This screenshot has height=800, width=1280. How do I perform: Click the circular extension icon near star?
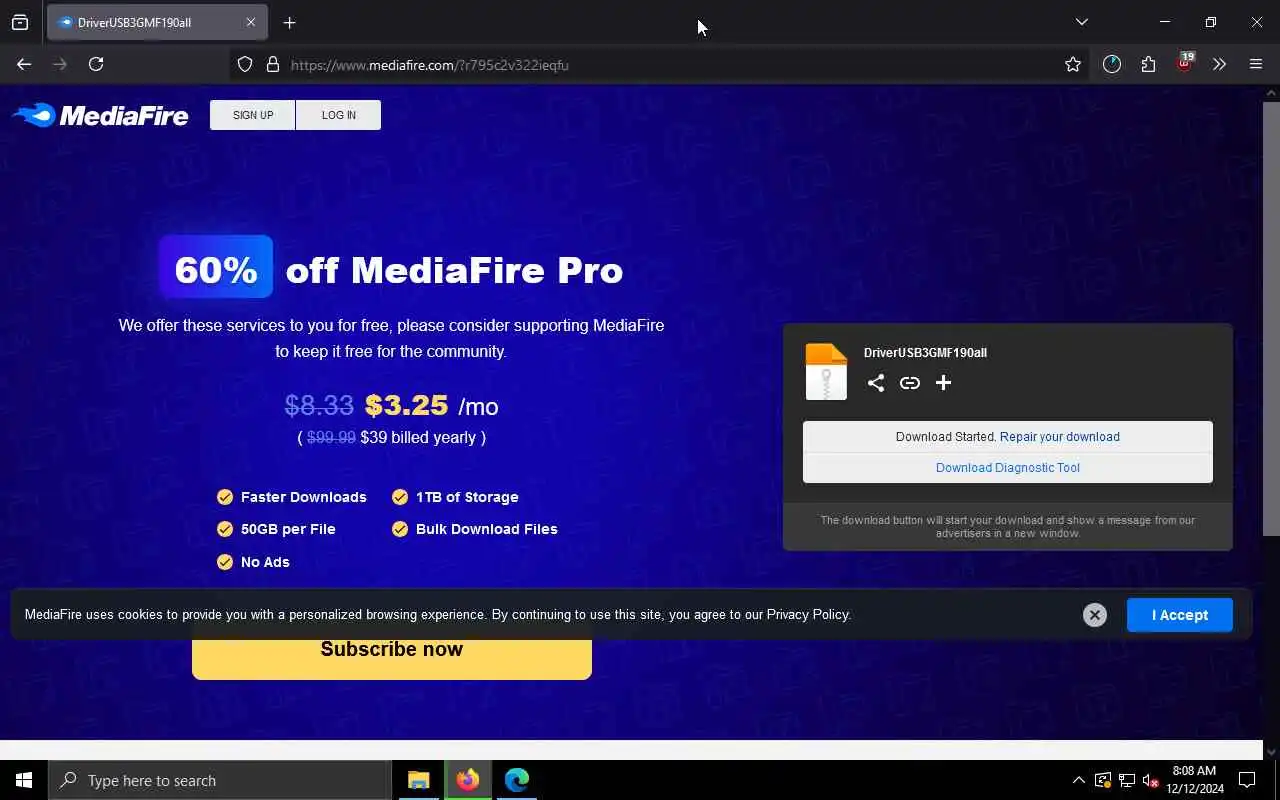(1112, 64)
